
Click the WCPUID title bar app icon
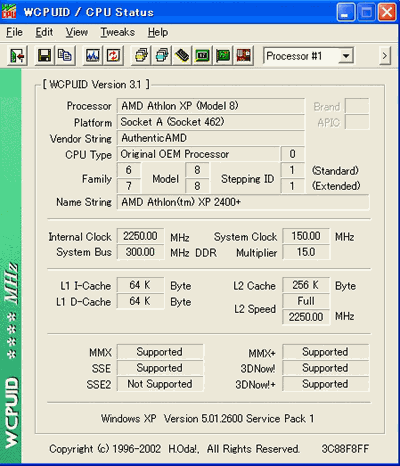click(9, 12)
